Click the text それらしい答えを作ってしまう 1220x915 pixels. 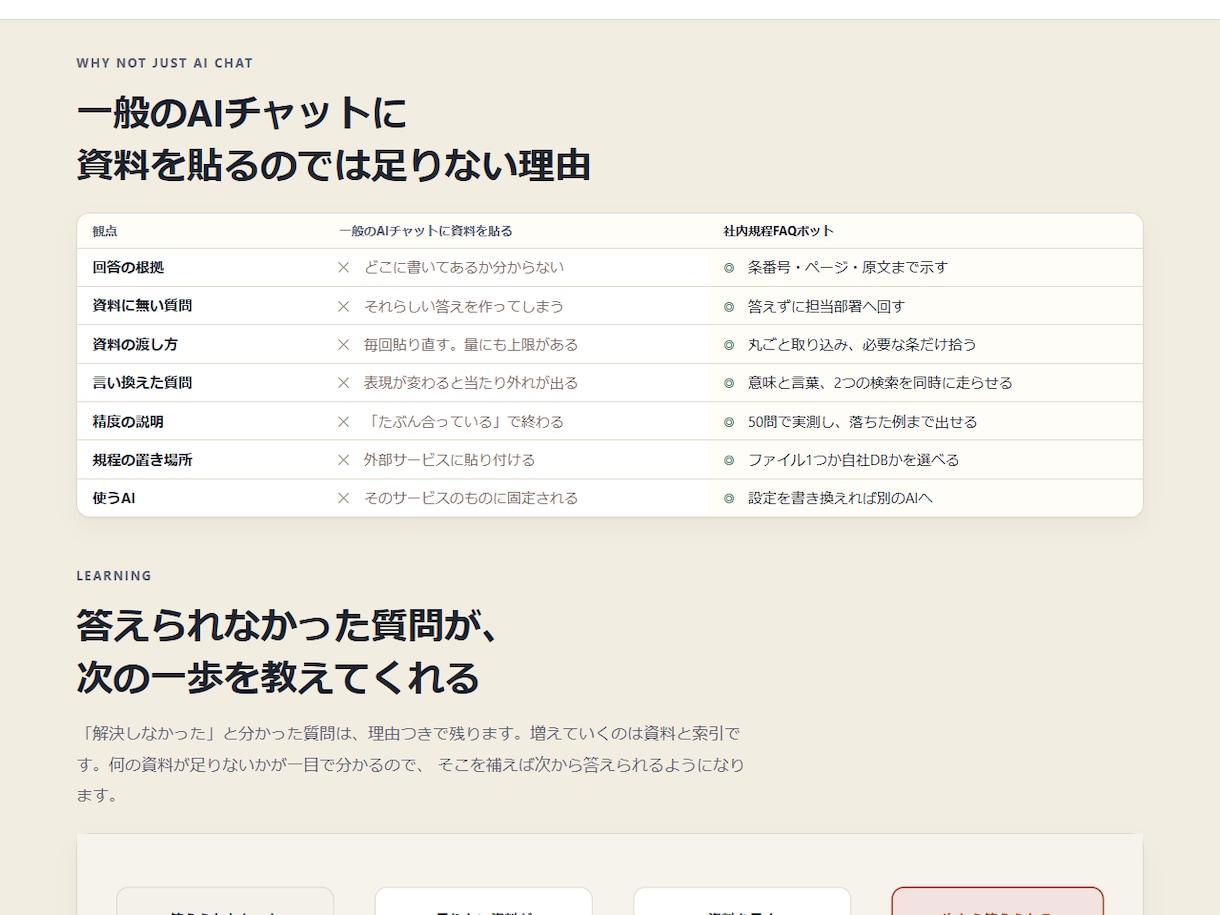[464, 306]
